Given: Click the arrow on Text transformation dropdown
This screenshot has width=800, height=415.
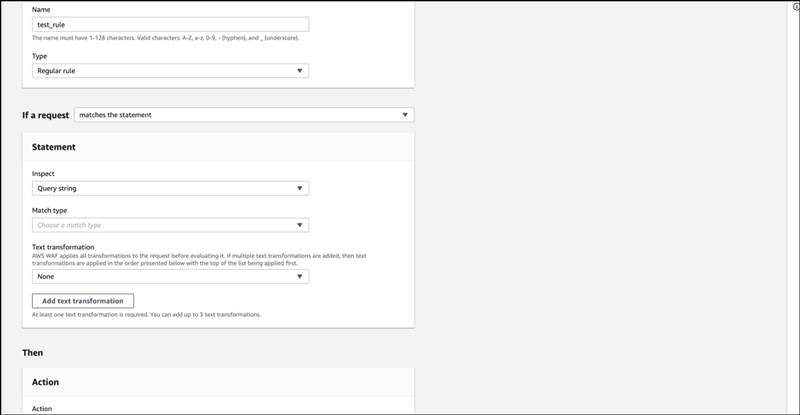Looking at the screenshot, I should (299, 276).
